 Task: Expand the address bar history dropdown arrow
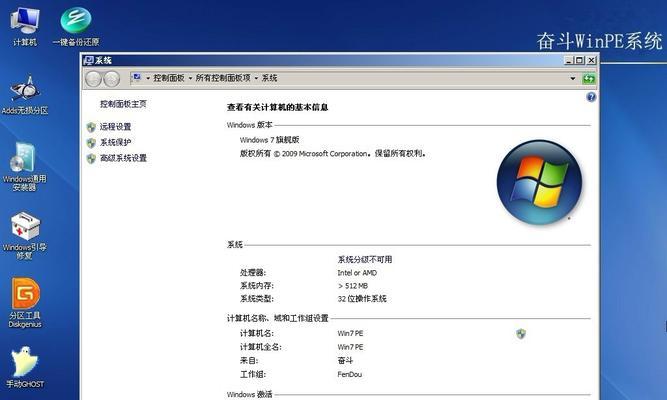coord(573,79)
